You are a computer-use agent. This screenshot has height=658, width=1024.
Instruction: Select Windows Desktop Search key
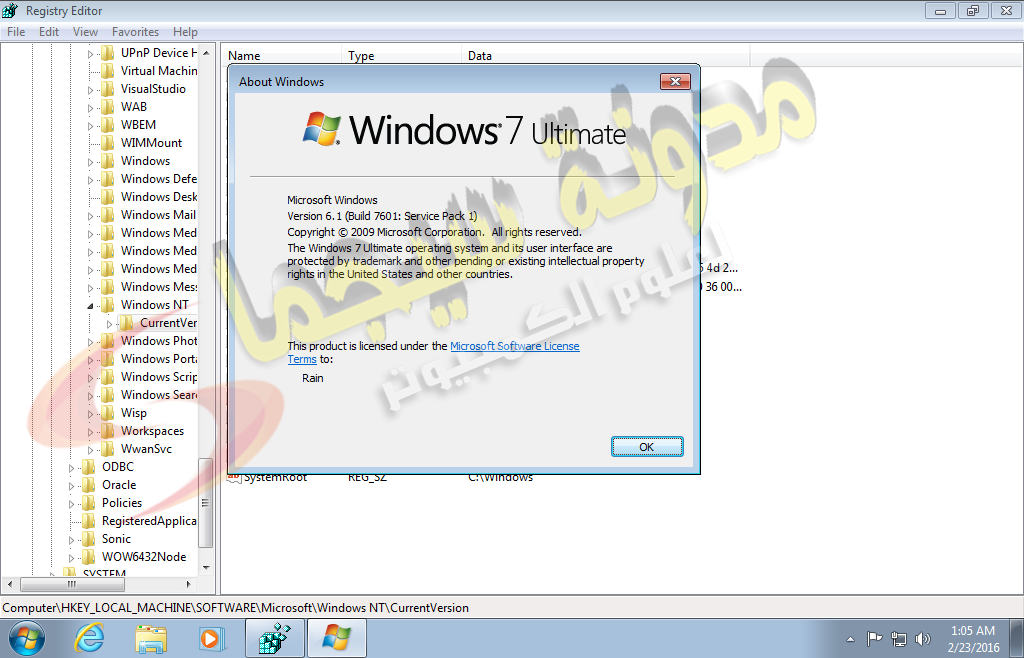point(159,196)
